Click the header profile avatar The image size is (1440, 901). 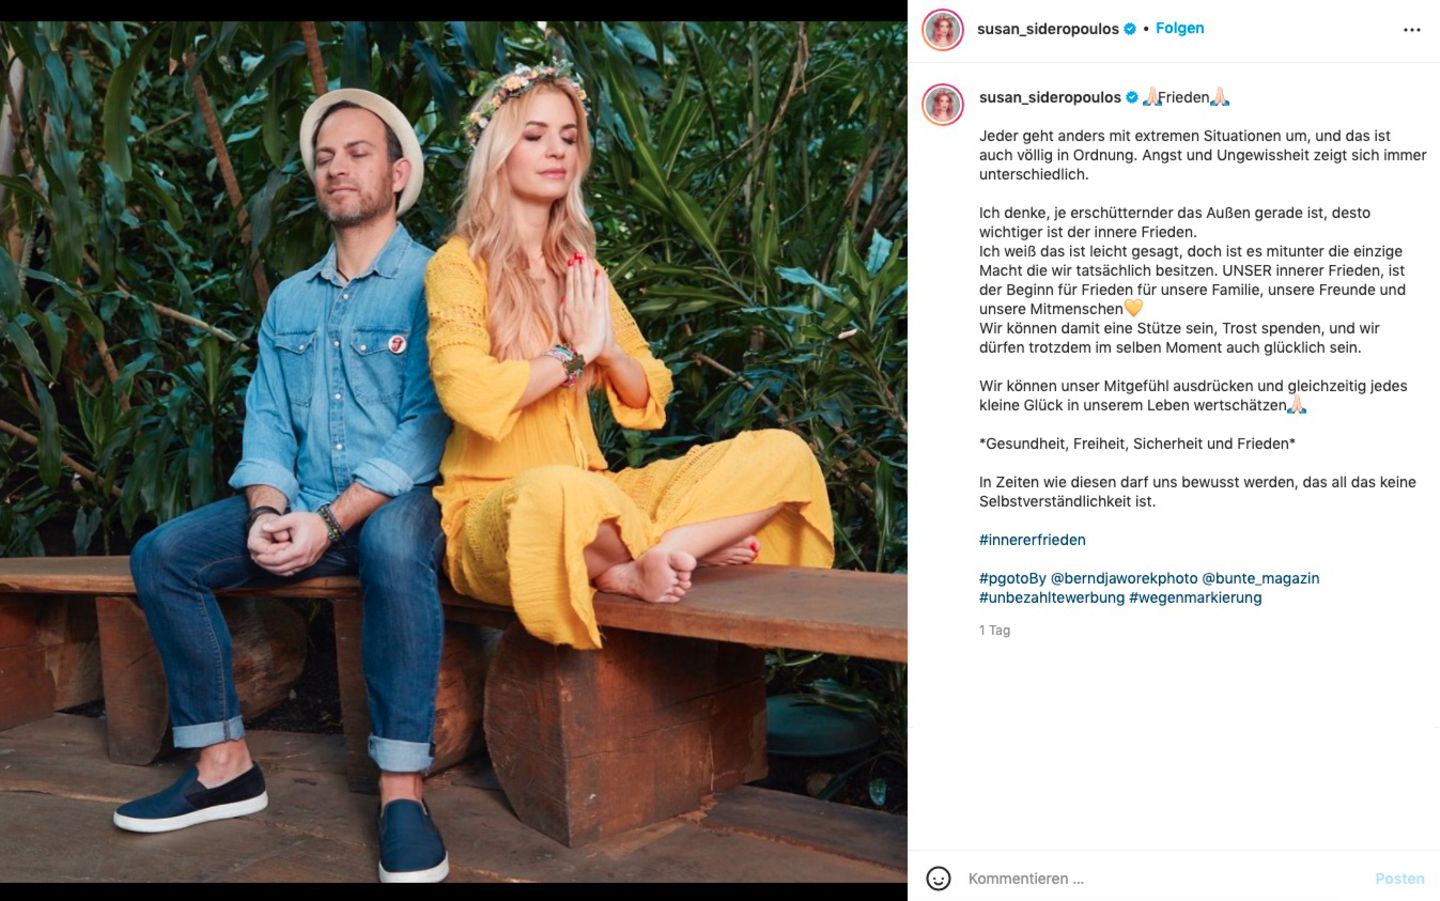pos(942,30)
